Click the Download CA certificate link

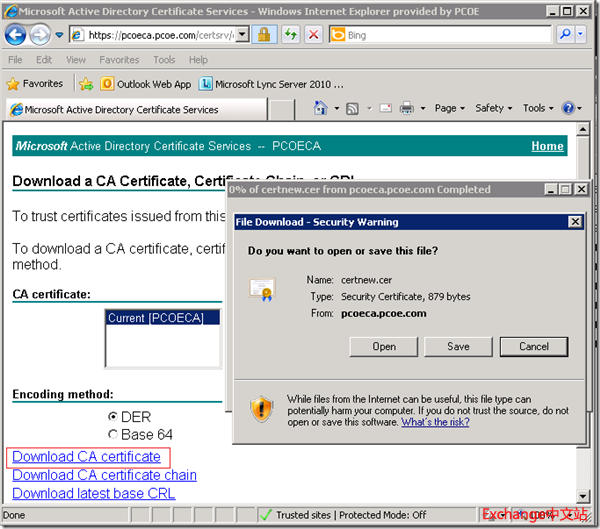86,457
